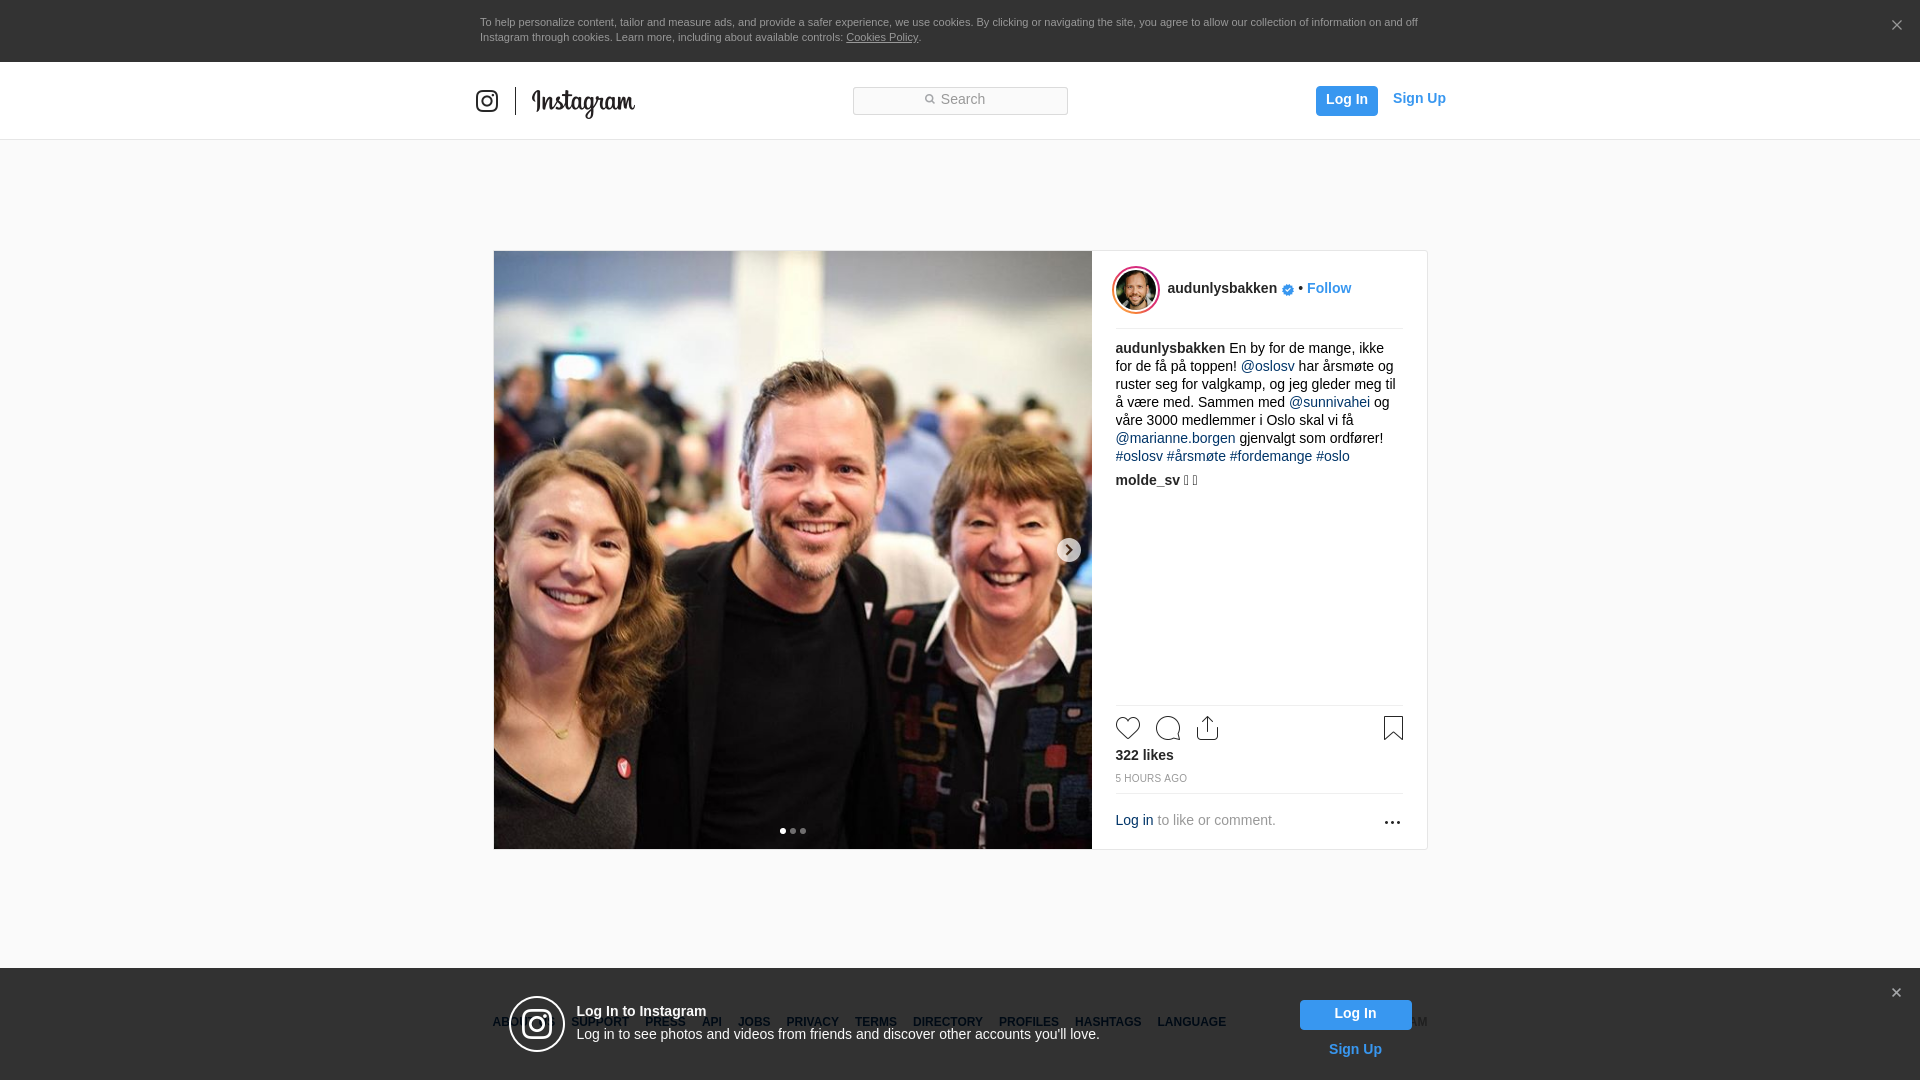Open the #fordemange hashtag
Viewport: 1920px width, 1080px height.
coord(1271,456)
